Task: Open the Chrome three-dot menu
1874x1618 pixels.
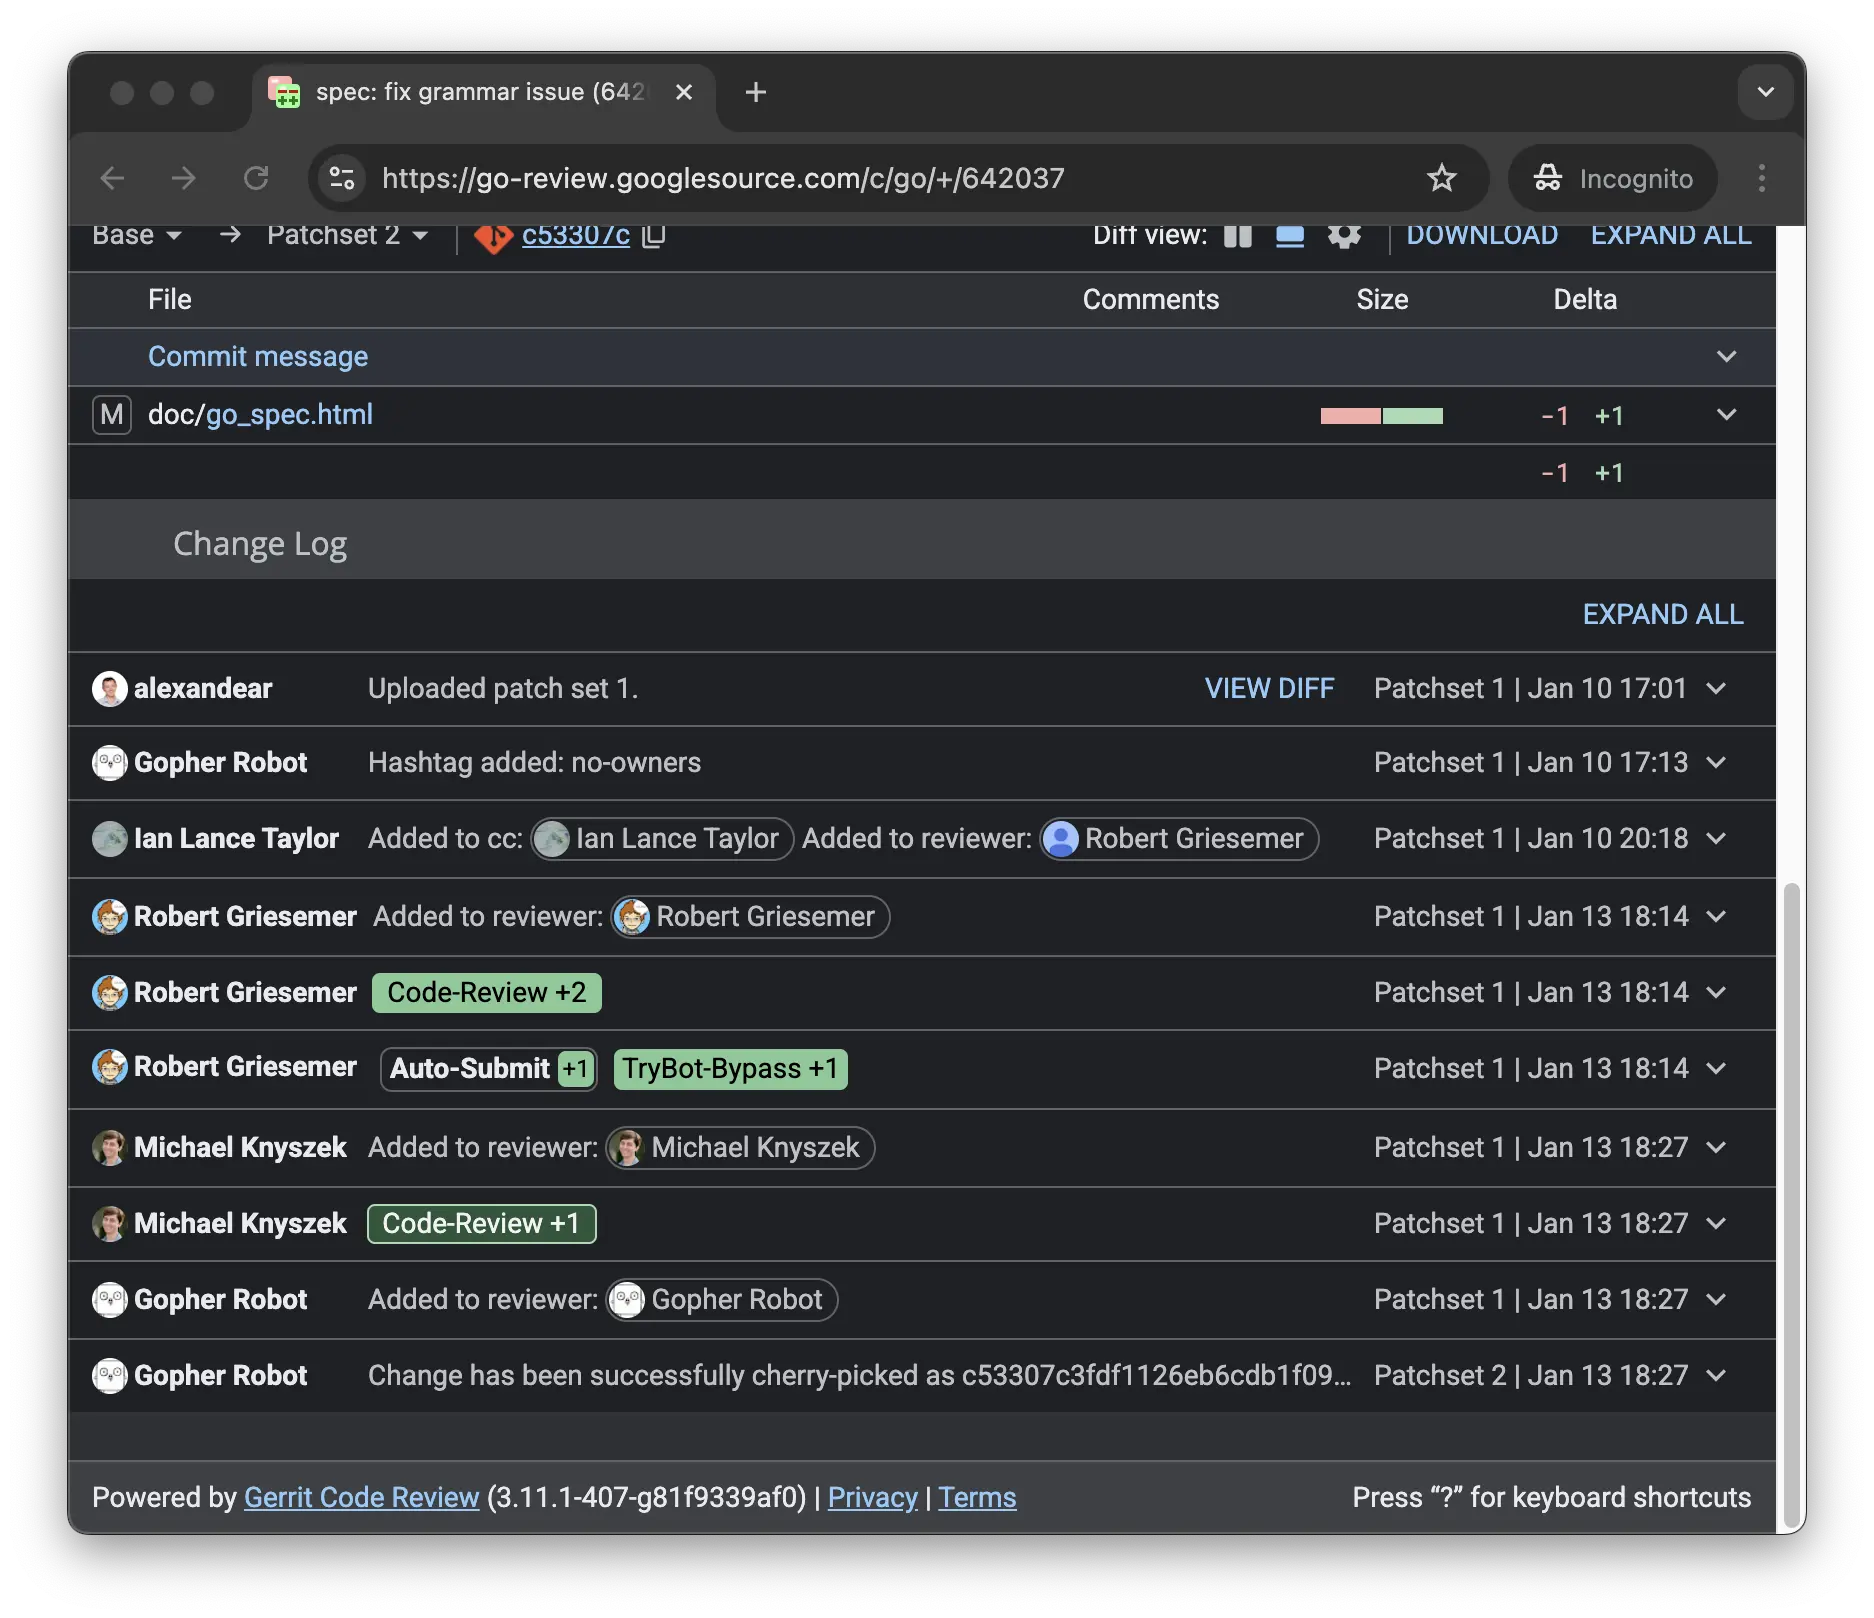Action: (1761, 178)
